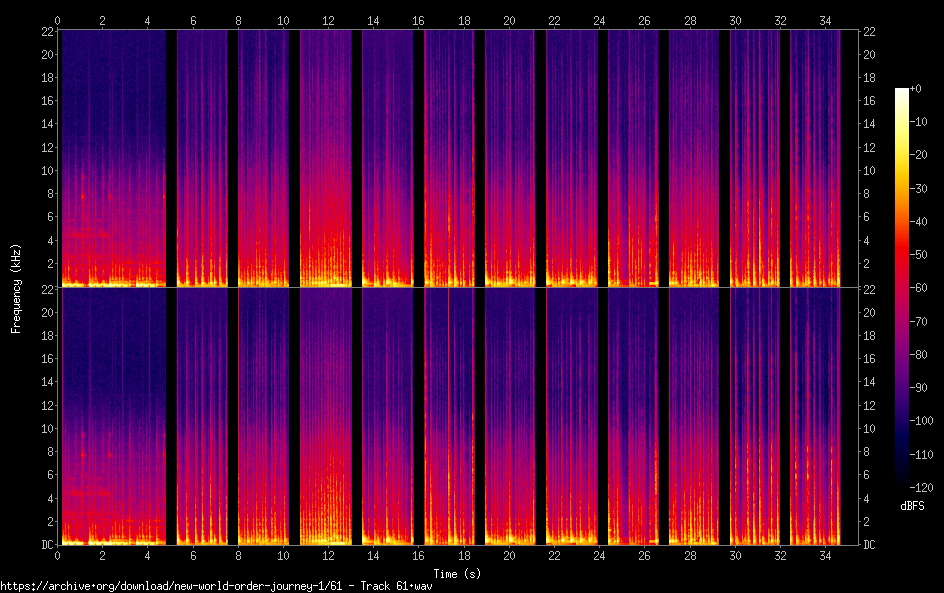The width and height of the screenshot is (944, 593).
Task: Jump to the 34 second mark on the bottom time axis
Action: [825, 555]
